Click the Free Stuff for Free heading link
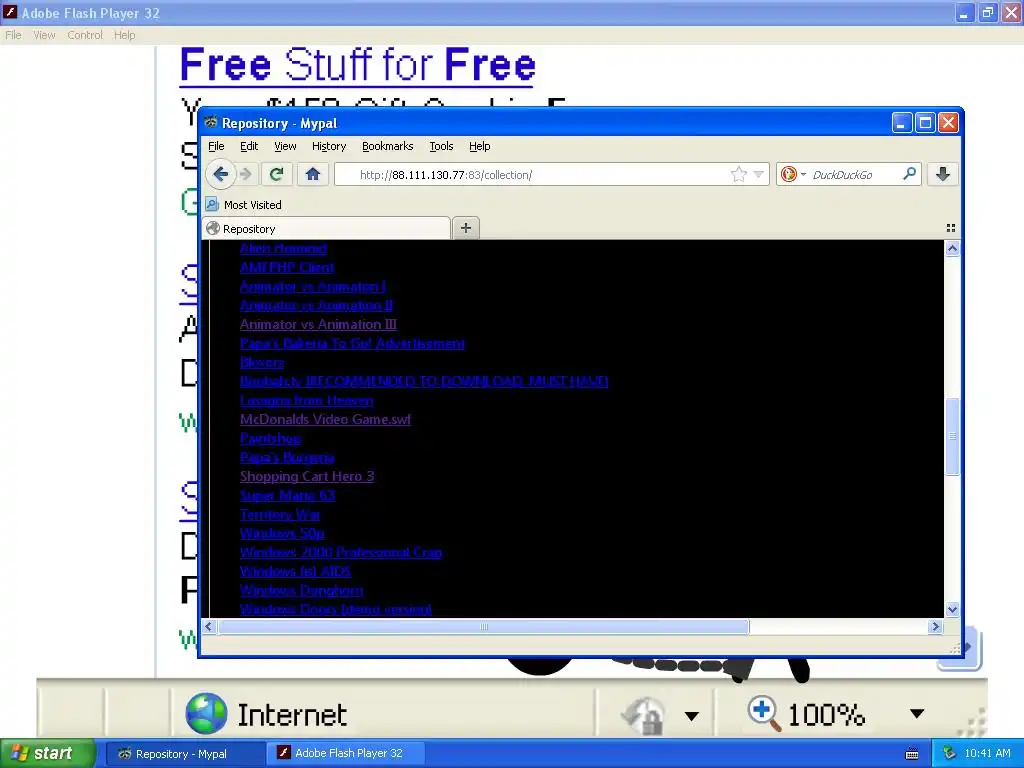Screen dimensions: 1024x768 357,65
